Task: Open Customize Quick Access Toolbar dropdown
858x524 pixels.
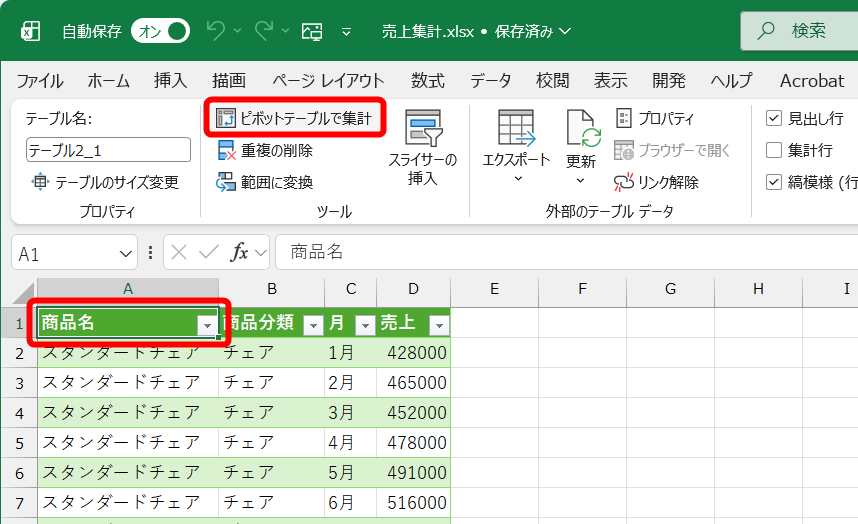Action: click(x=346, y=32)
